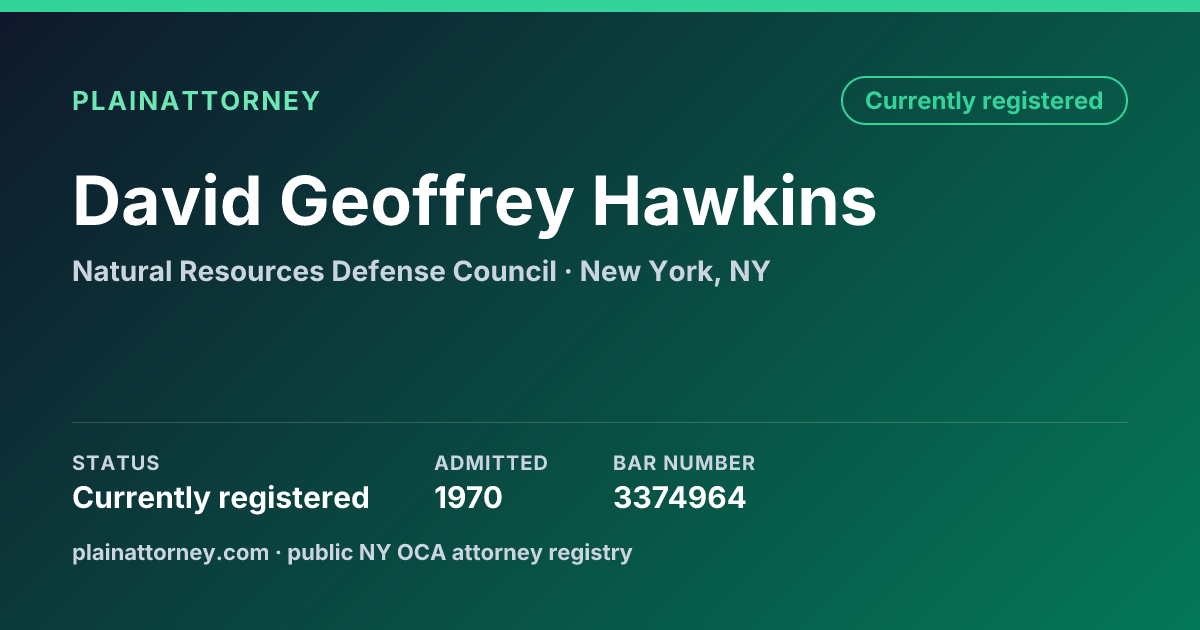Open the Natural Resources Defense Council text
Viewport: 1200px width, 630px height.
pyautogui.click(x=314, y=271)
